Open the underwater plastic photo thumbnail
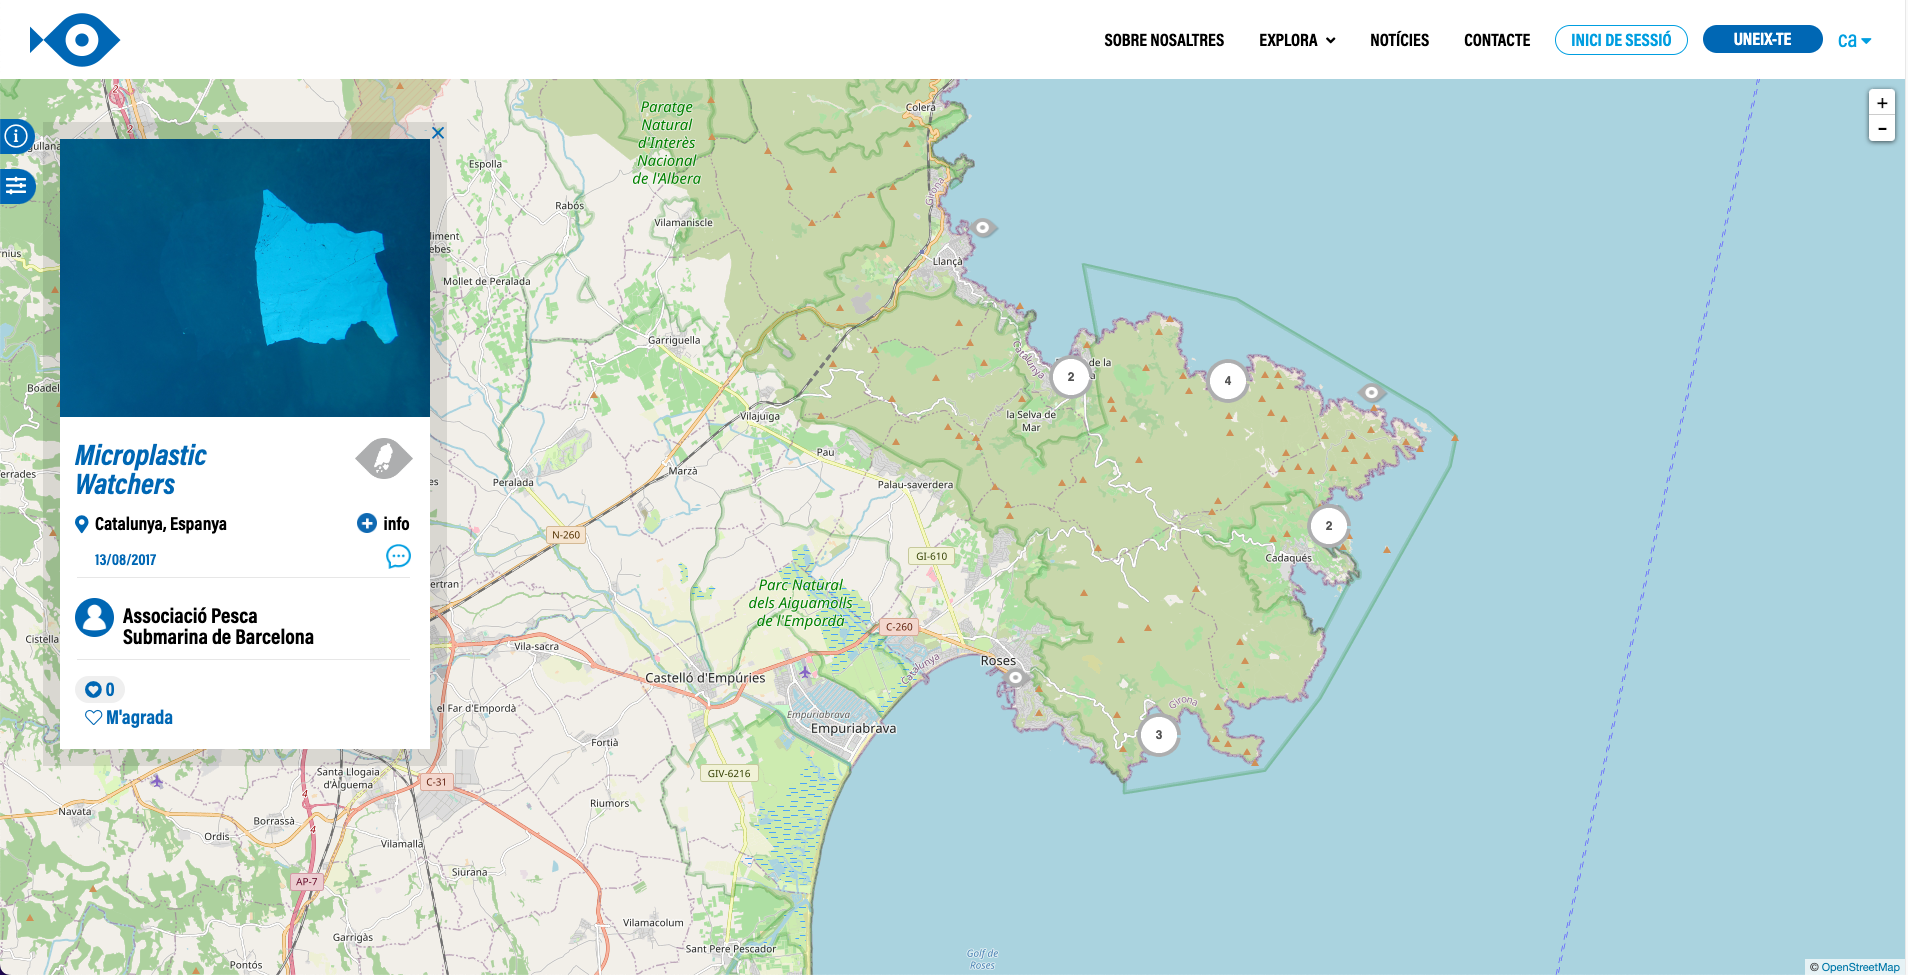The width and height of the screenshot is (1908, 975). [x=245, y=278]
